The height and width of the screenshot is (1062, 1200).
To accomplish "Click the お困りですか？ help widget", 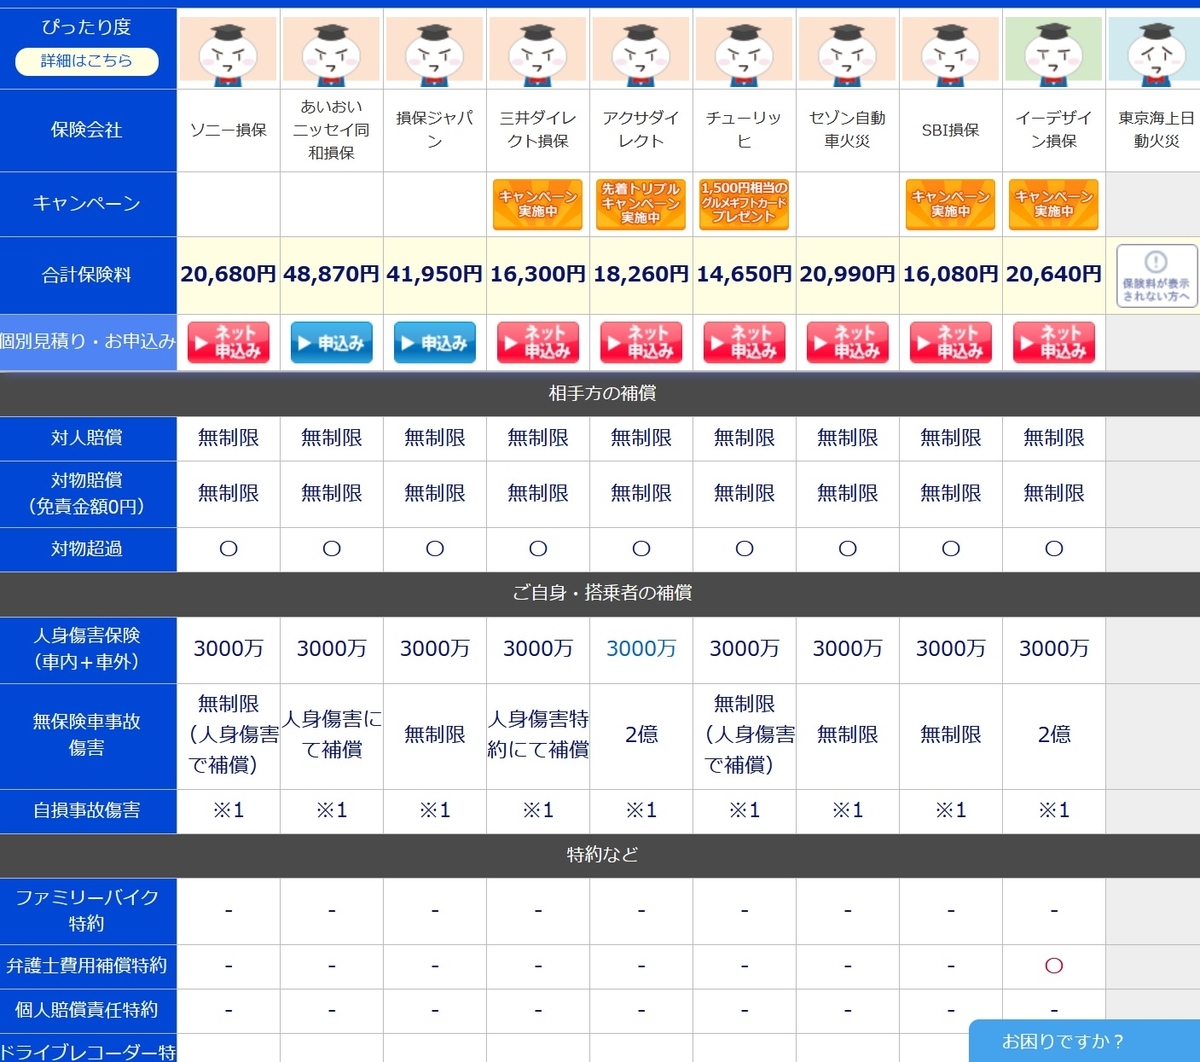I will [x=1084, y=1041].
